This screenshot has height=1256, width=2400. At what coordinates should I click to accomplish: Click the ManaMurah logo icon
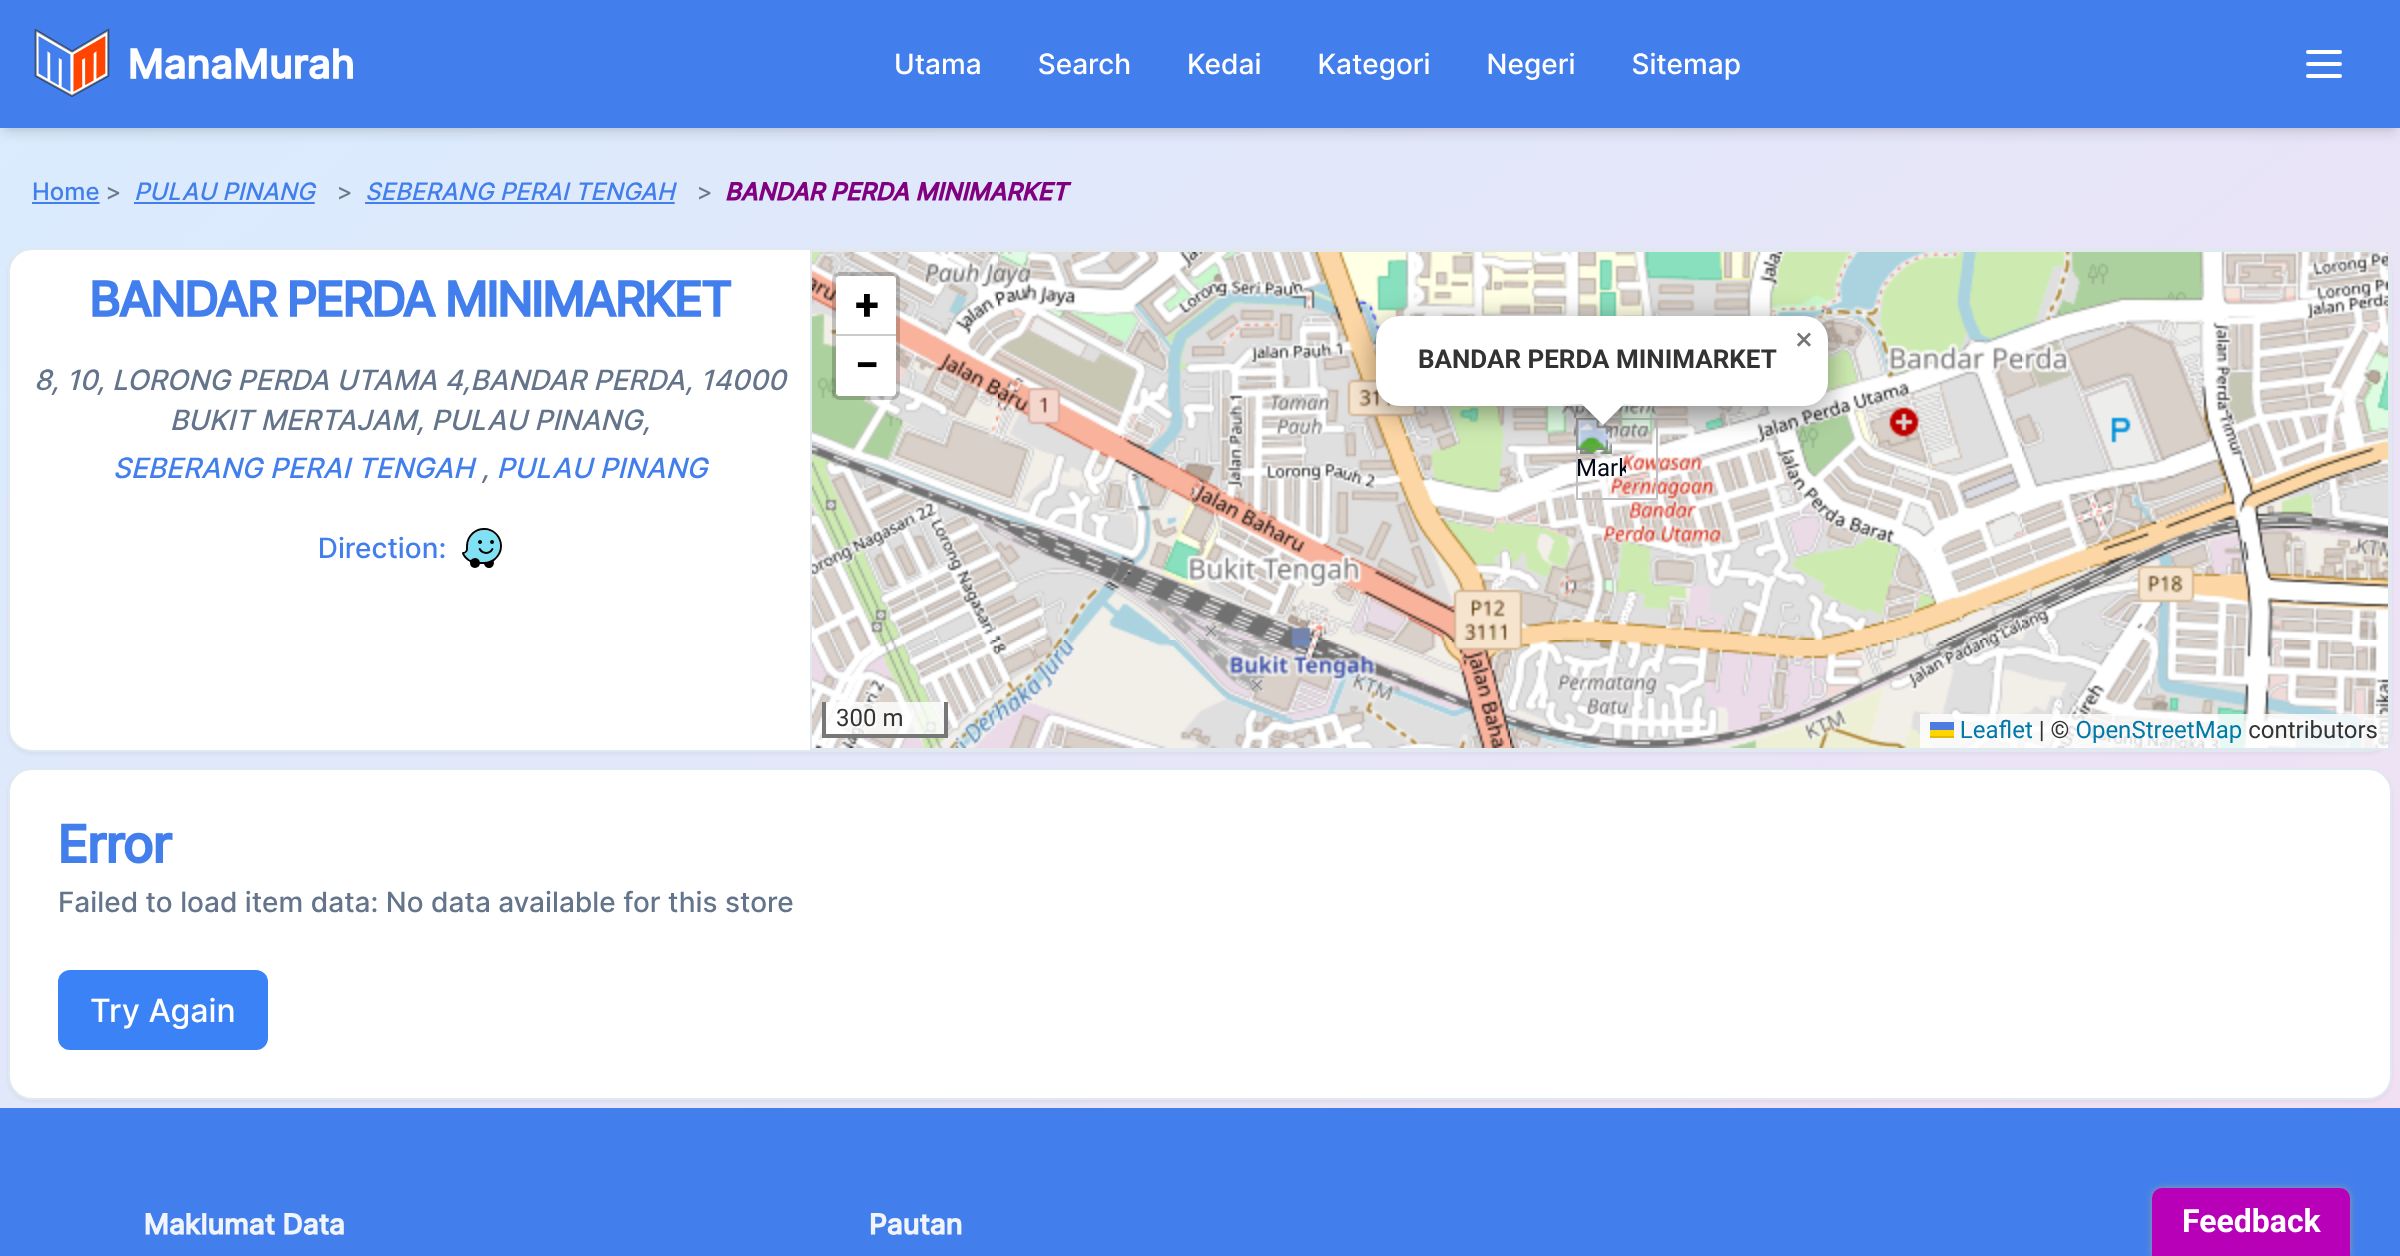pos(71,63)
